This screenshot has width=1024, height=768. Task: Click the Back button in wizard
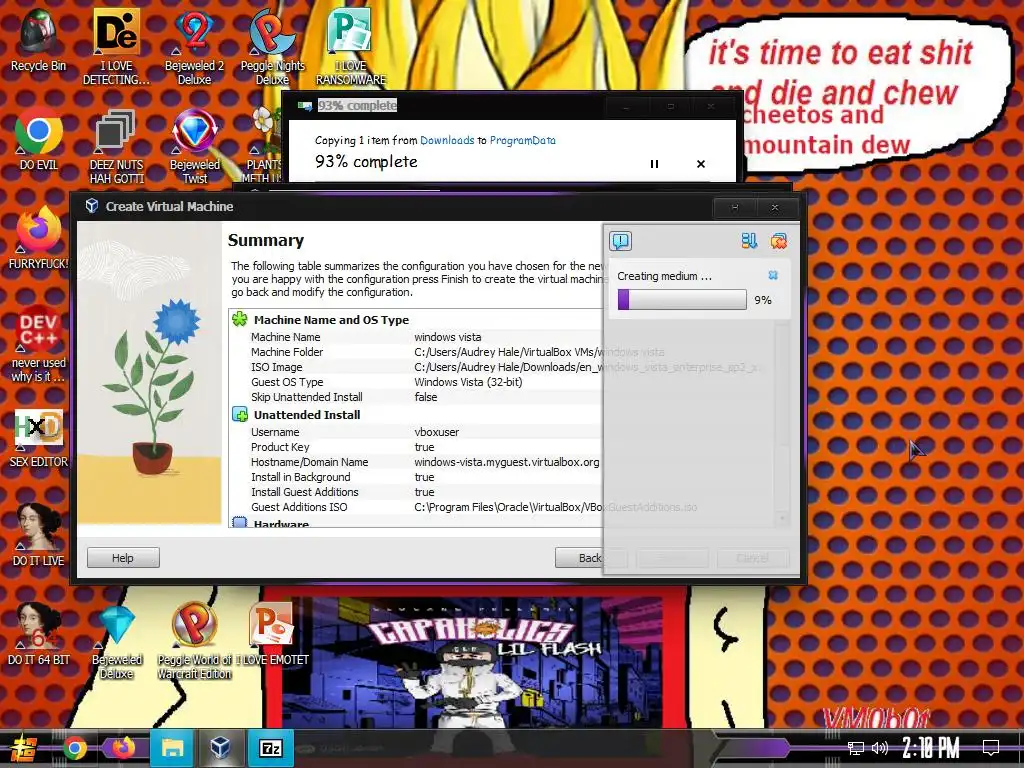590,558
